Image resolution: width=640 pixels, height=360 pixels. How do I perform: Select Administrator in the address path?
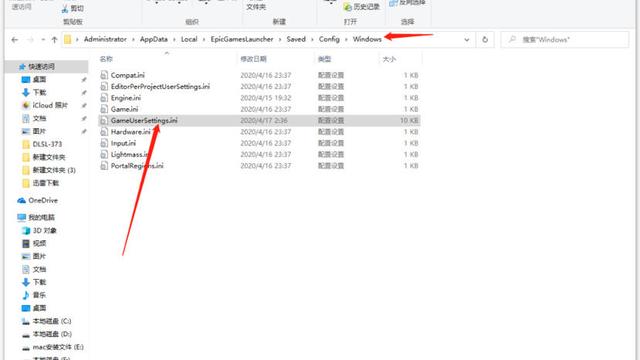click(x=105, y=39)
